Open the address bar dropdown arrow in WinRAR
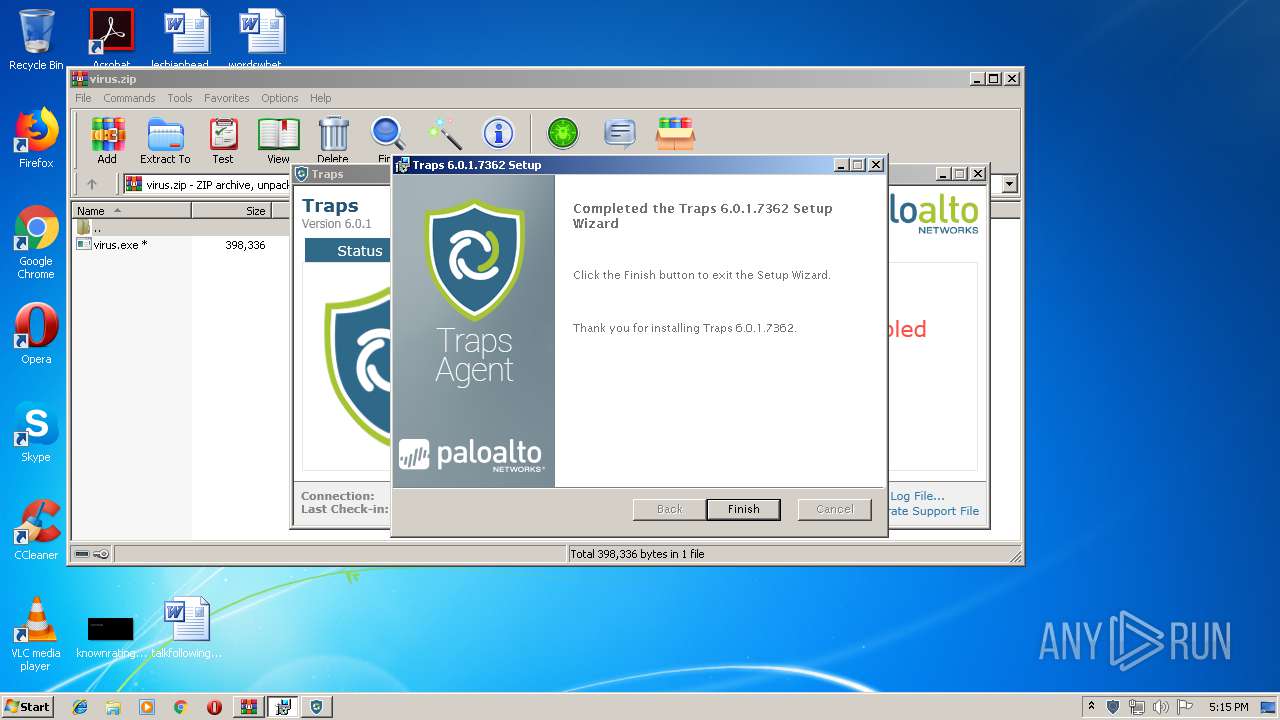The height and width of the screenshot is (720, 1280). coord(1010,184)
